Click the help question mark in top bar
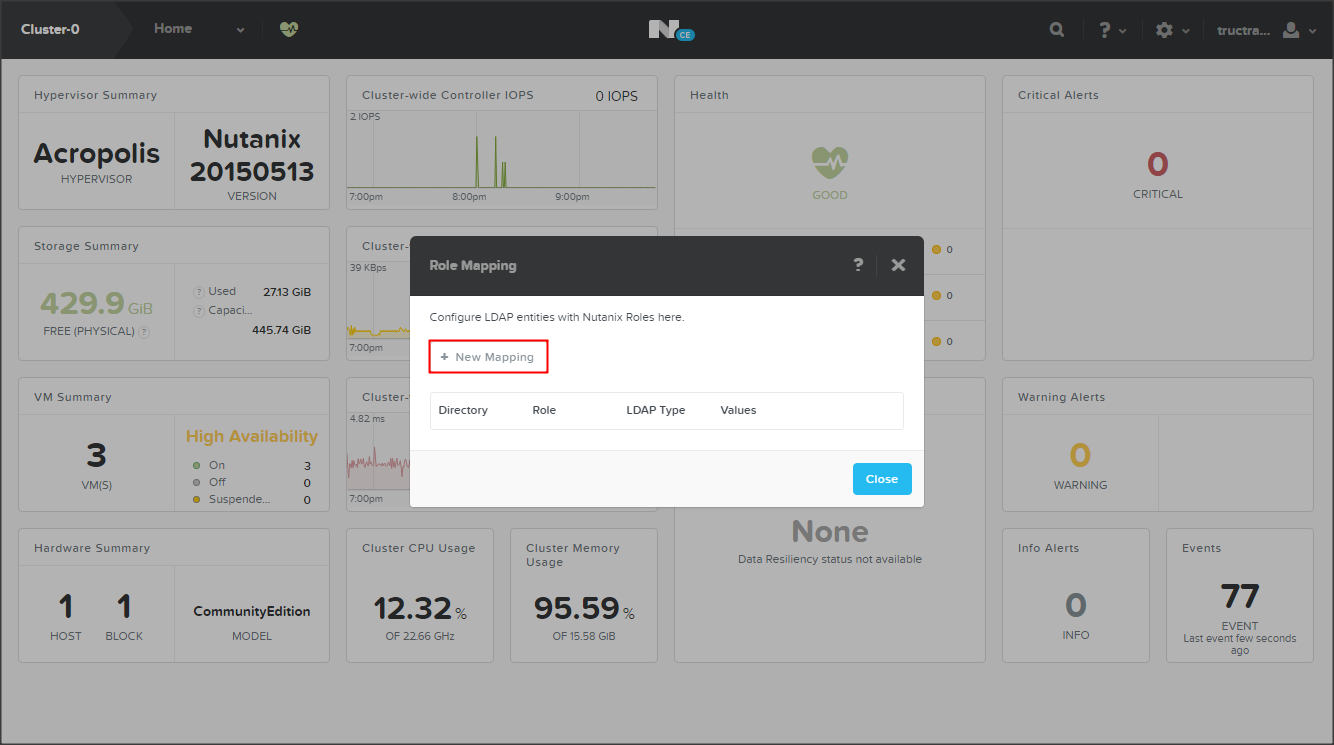1334x745 pixels. [1104, 30]
